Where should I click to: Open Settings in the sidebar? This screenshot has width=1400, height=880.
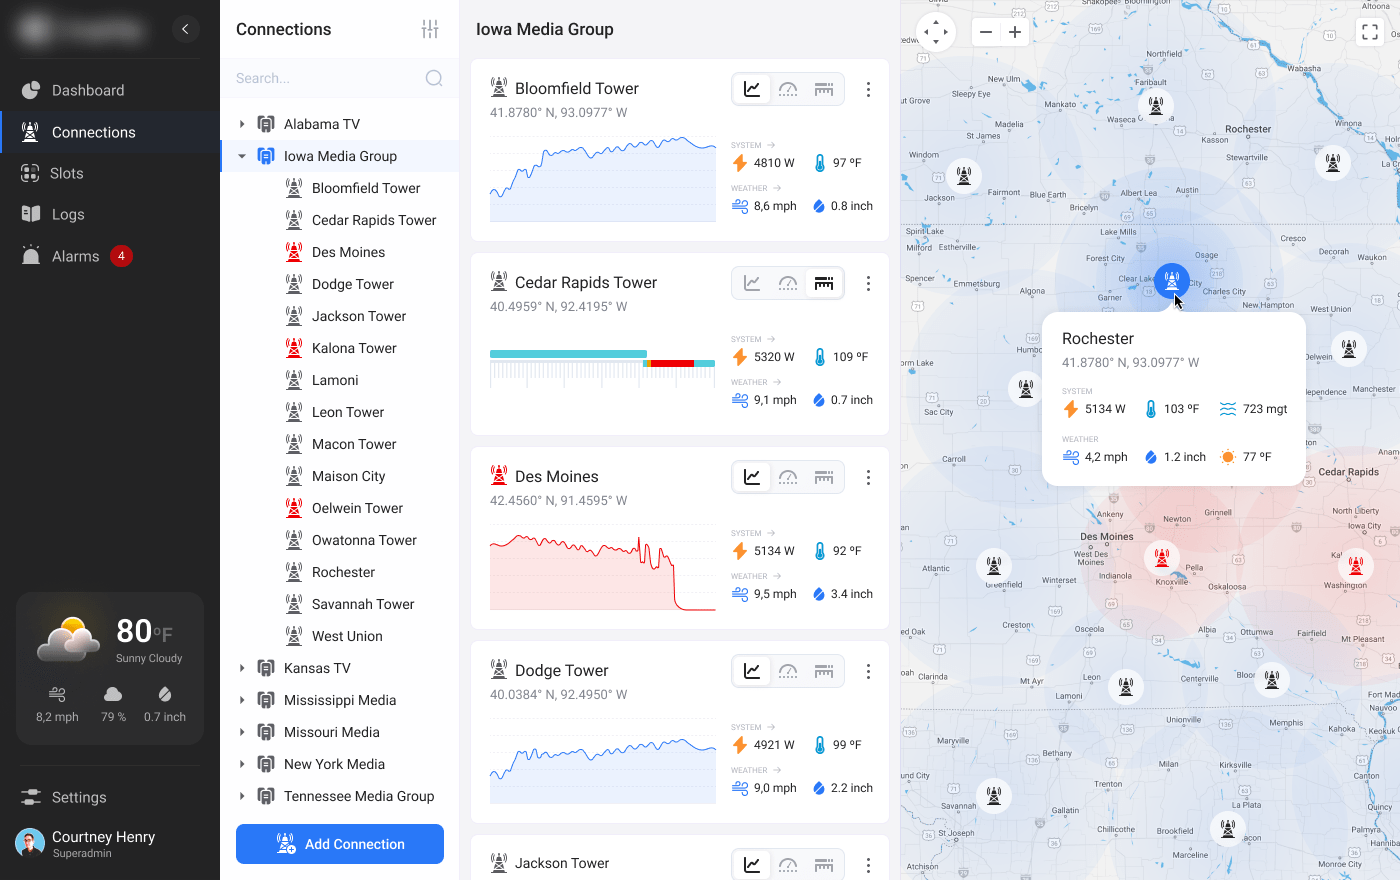79,797
